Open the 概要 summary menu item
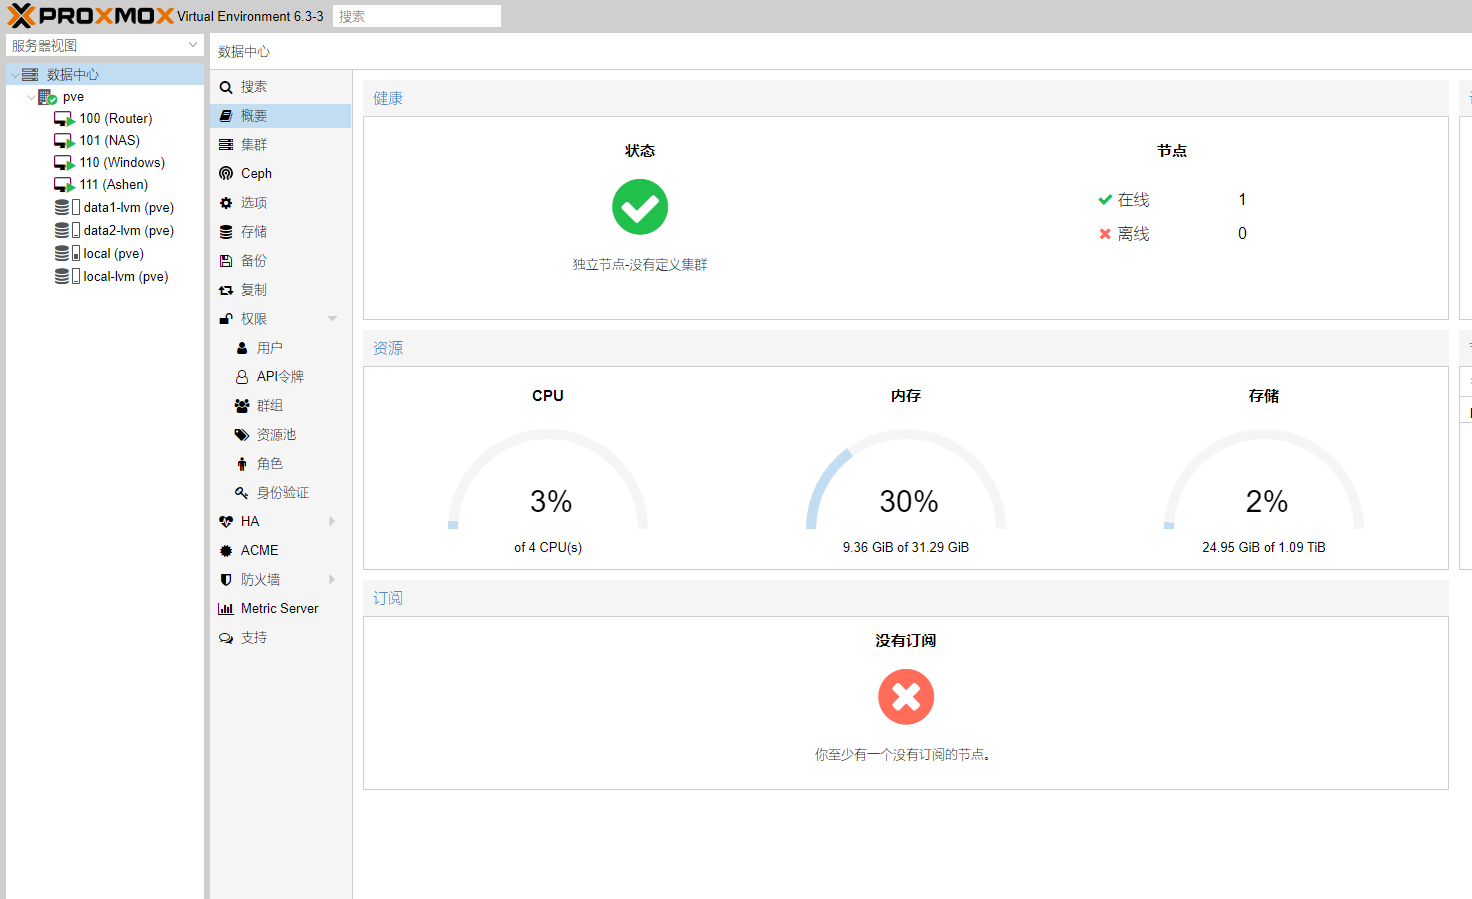 click(280, 116)
